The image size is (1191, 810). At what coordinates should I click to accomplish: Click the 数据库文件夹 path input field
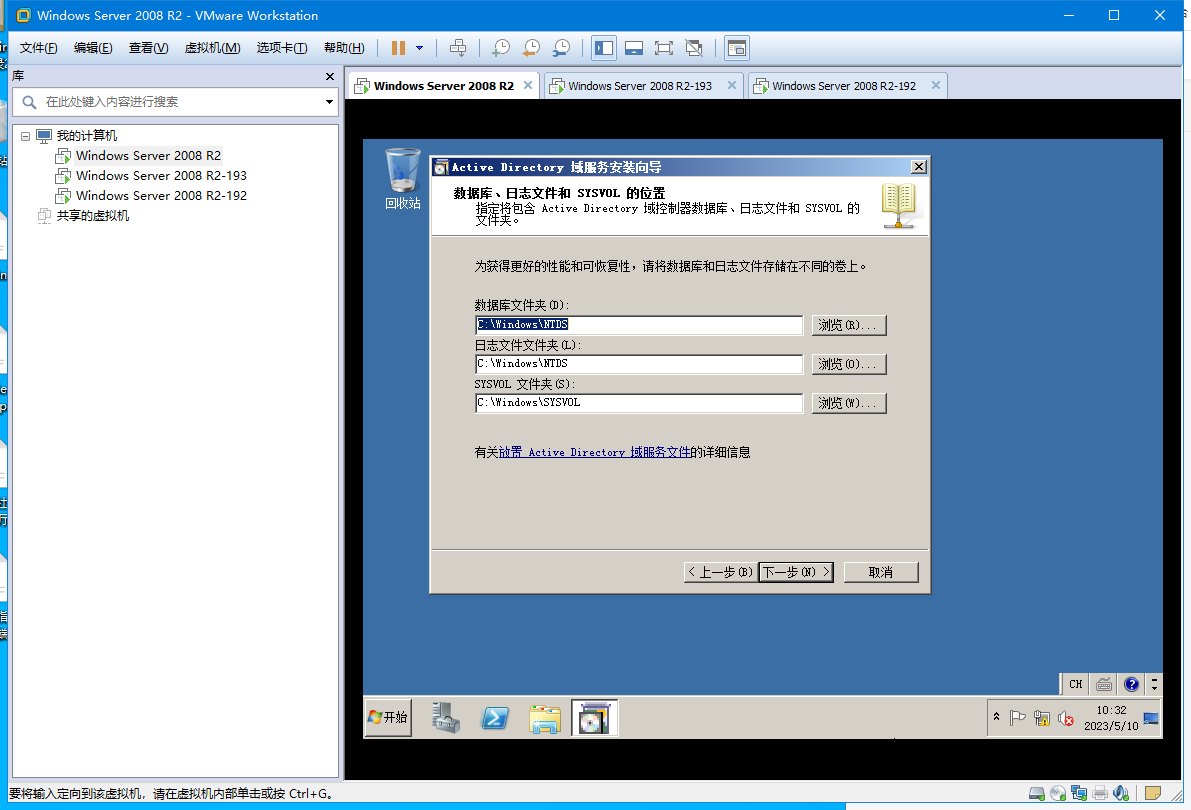[639, 325]
